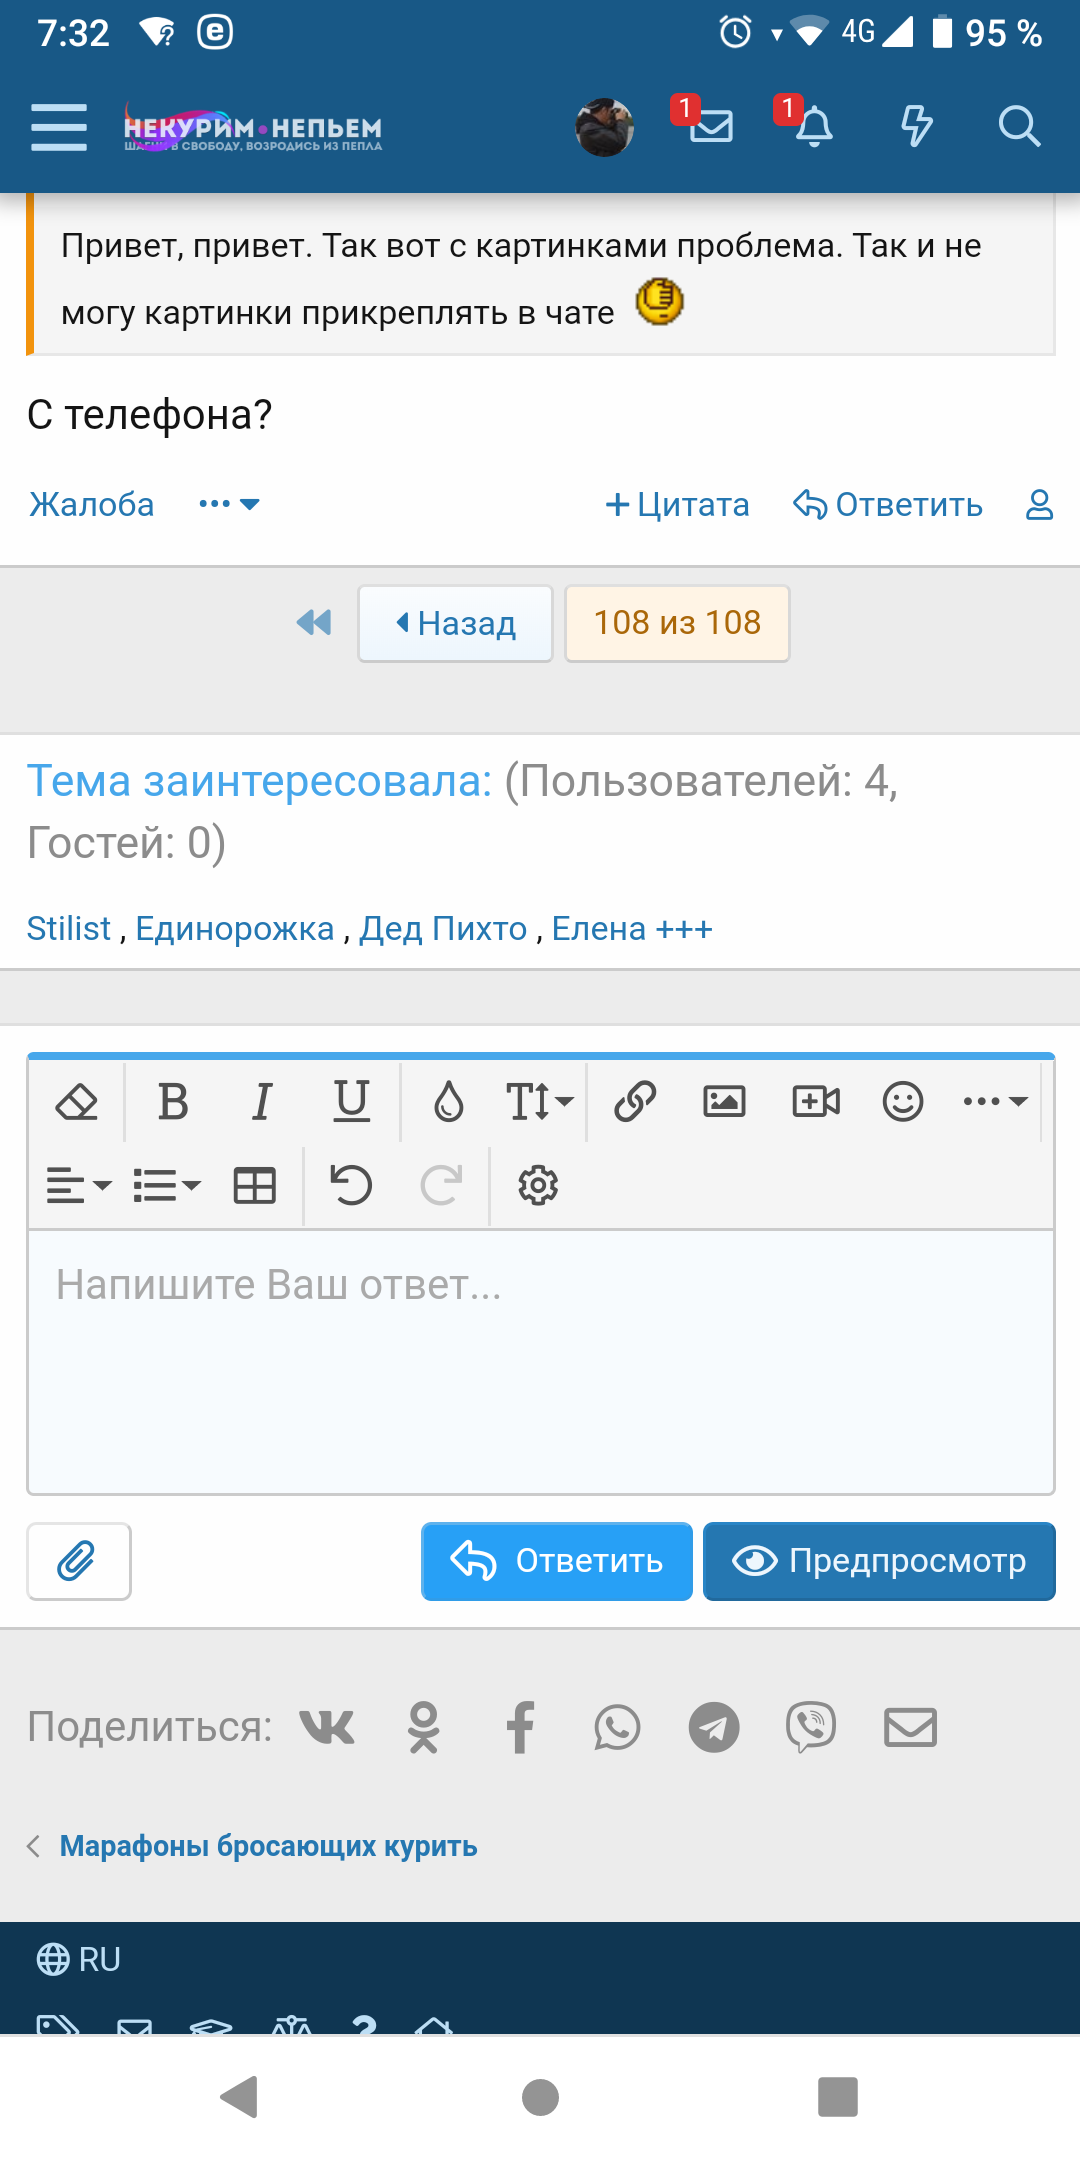Image resolution: width=1080 pixels, height=2160 pixels.
Task: Click the reply text input area
Action: [541, 1360]
